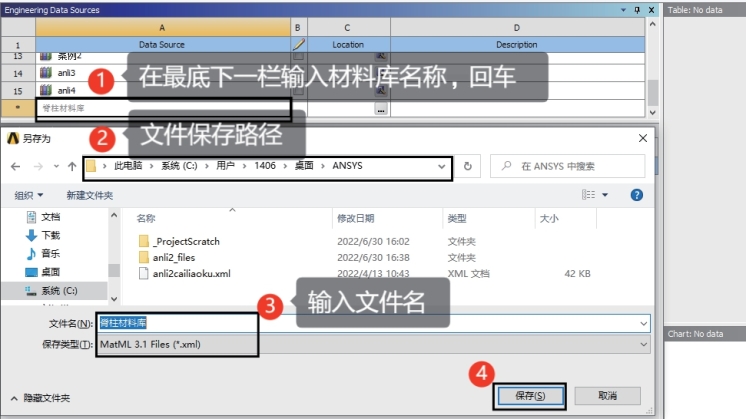
Task: Click the 取消 button
Action: pos(608,396)
